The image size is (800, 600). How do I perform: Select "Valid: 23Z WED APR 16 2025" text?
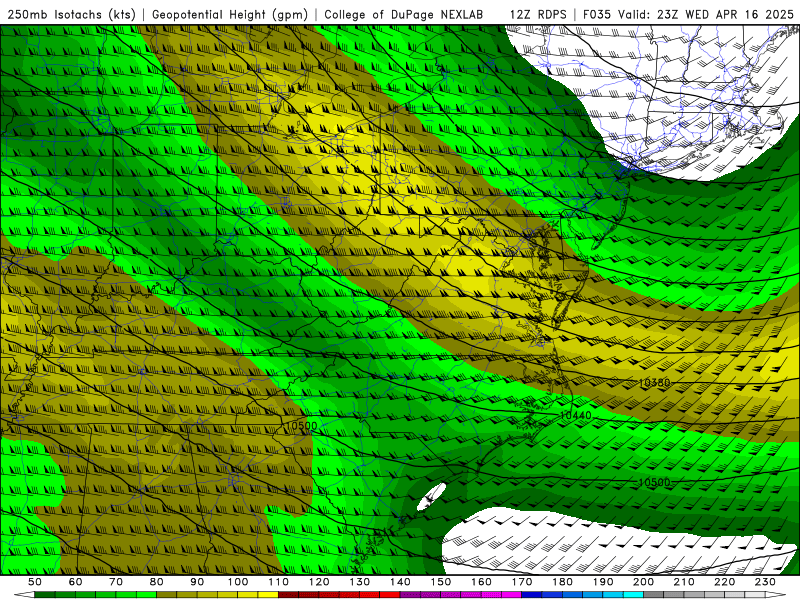[x=706, y=14]
